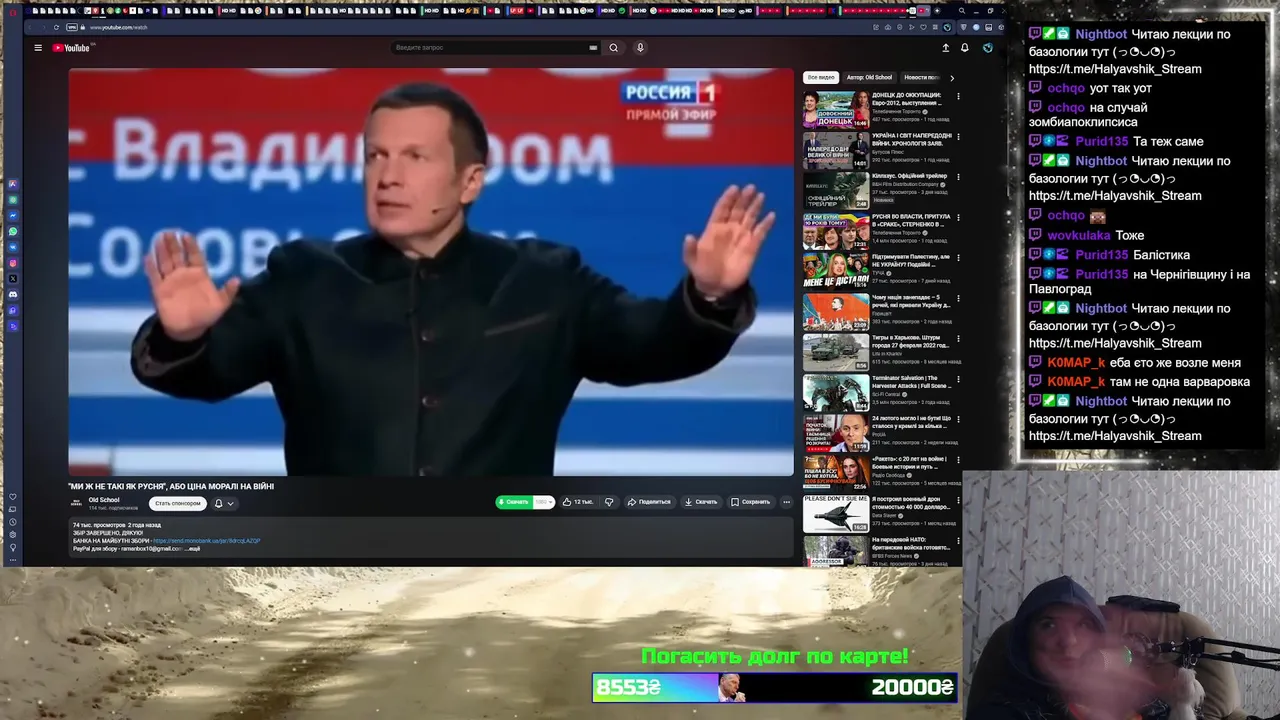
Task: Select the 'Все видео' filter chip
Action: [821, 77]
